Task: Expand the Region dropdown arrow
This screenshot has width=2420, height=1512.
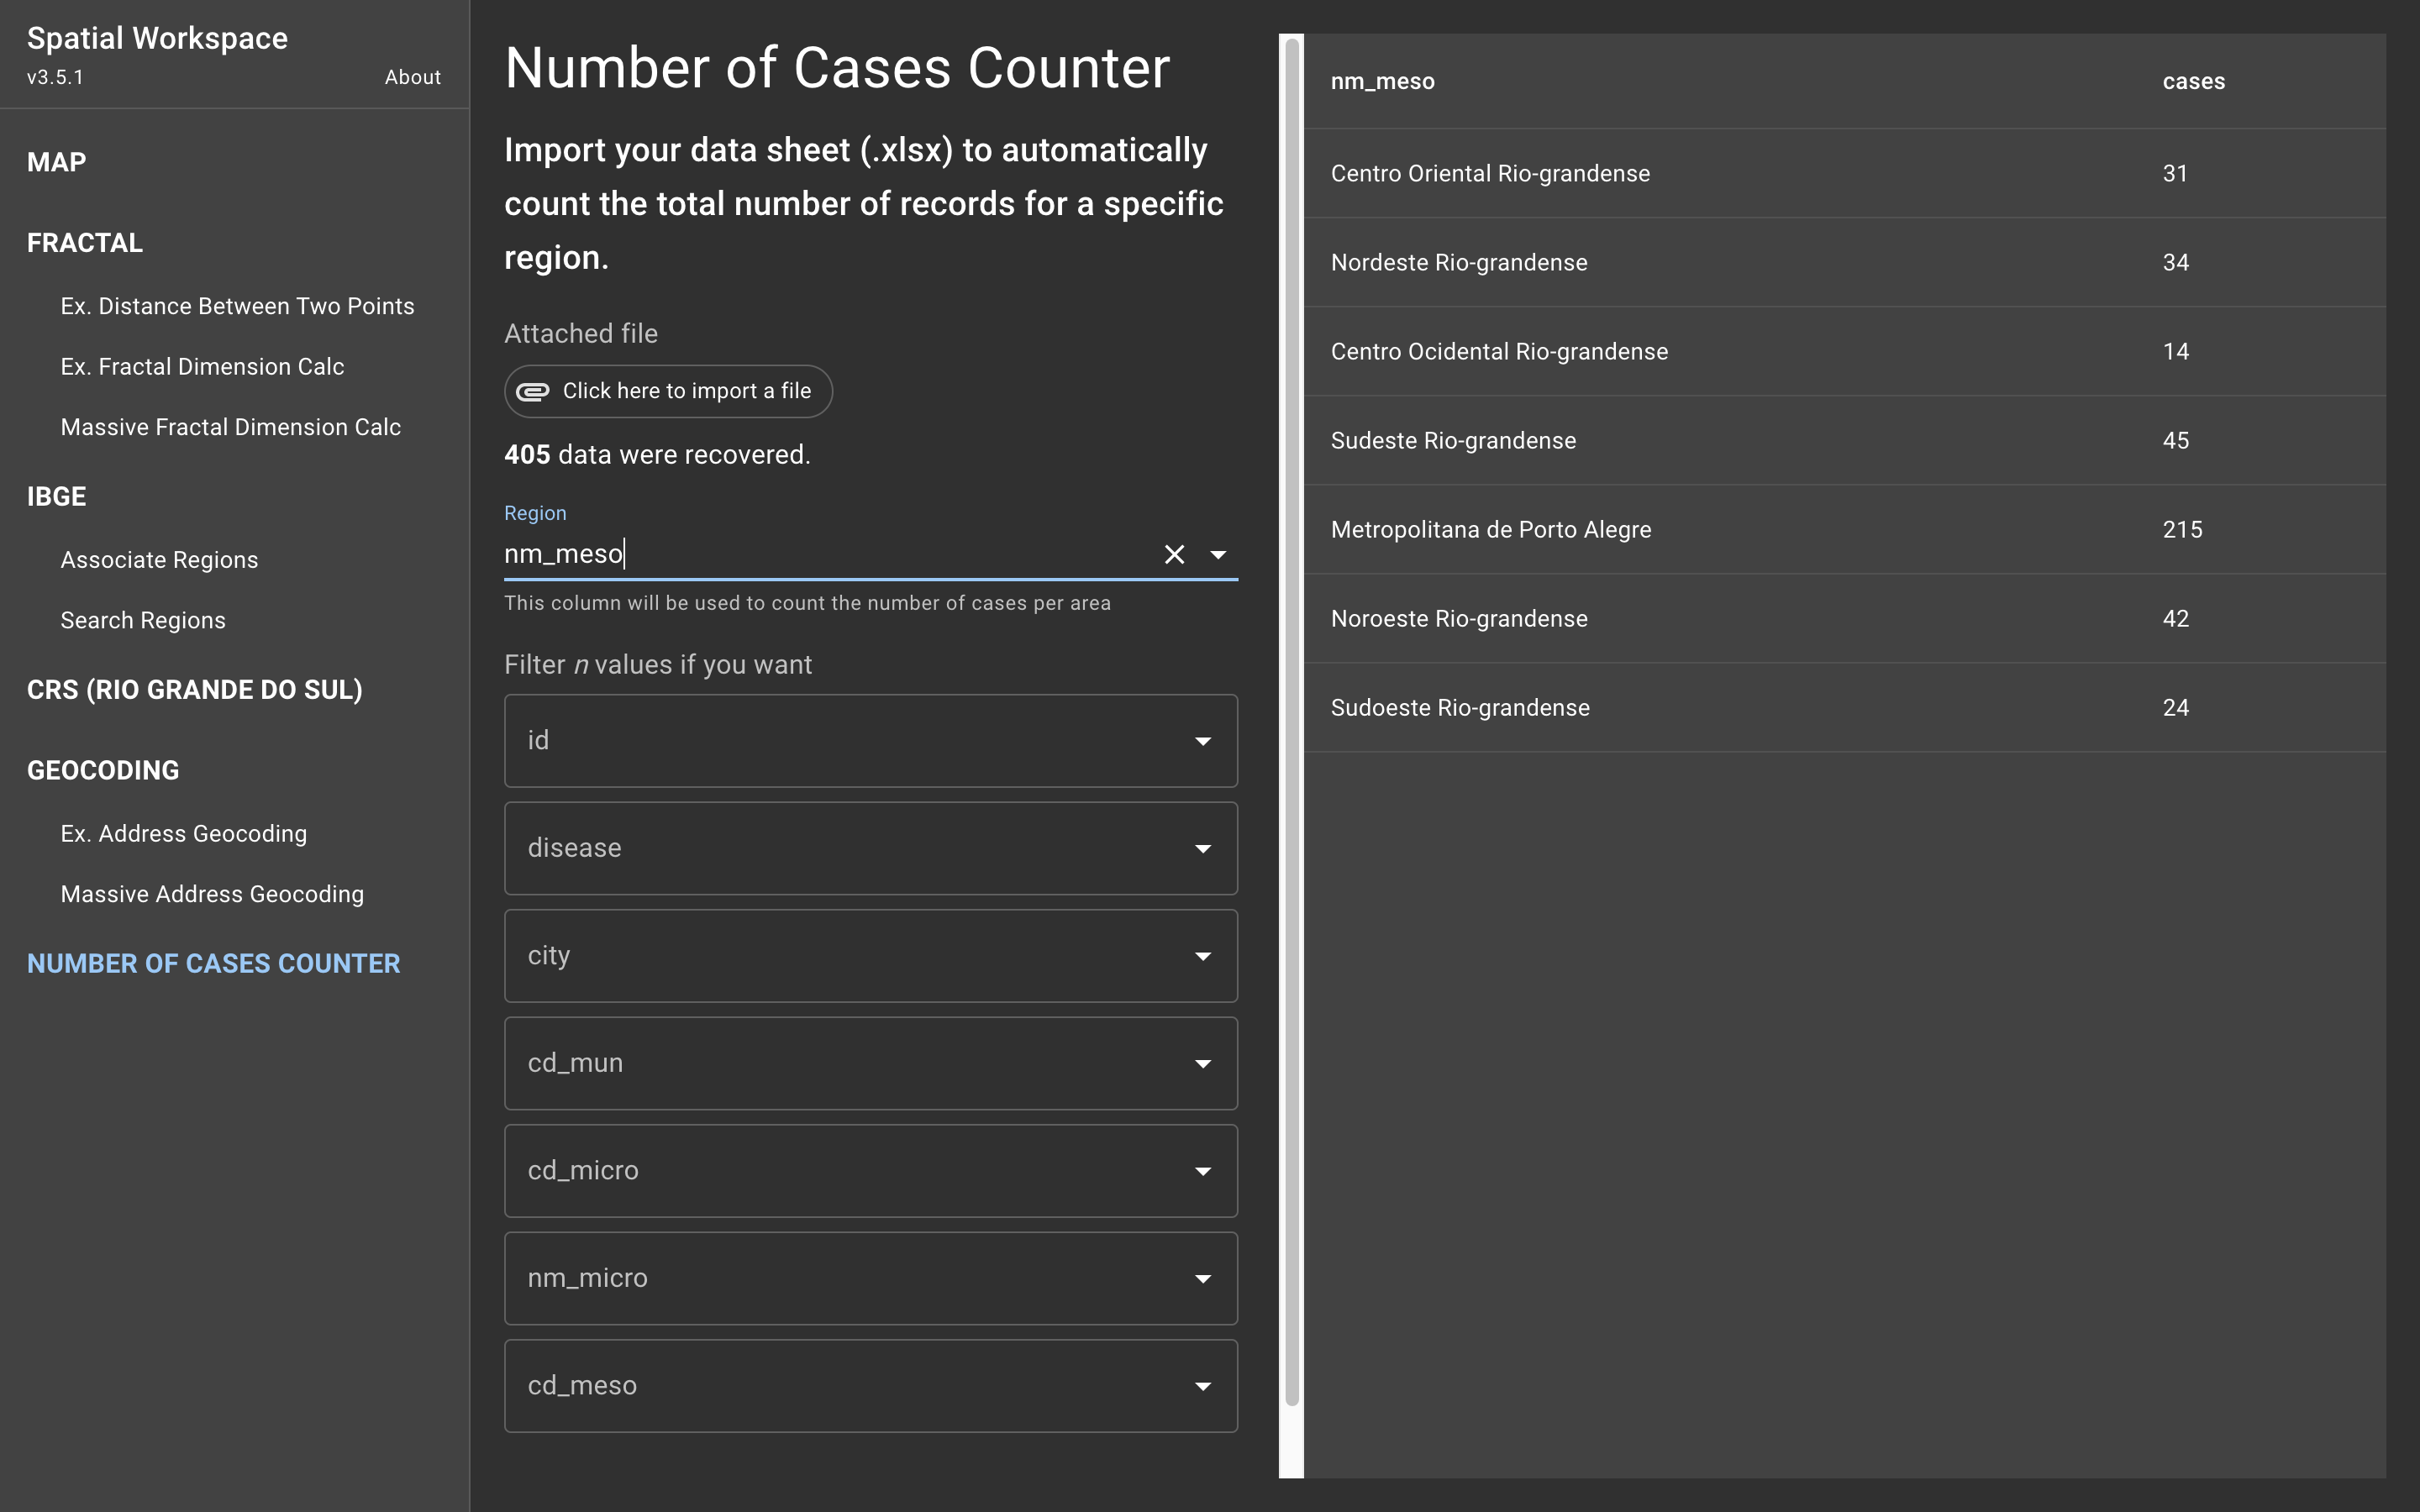Action: click(x=1218, y=554)
